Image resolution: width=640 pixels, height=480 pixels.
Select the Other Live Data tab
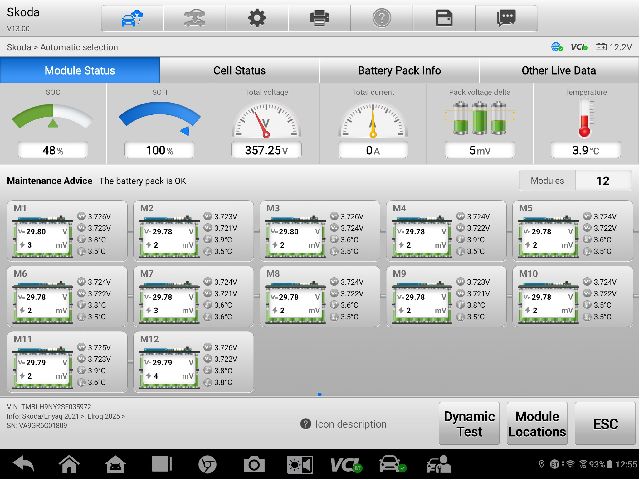click(x=558, y=71)
